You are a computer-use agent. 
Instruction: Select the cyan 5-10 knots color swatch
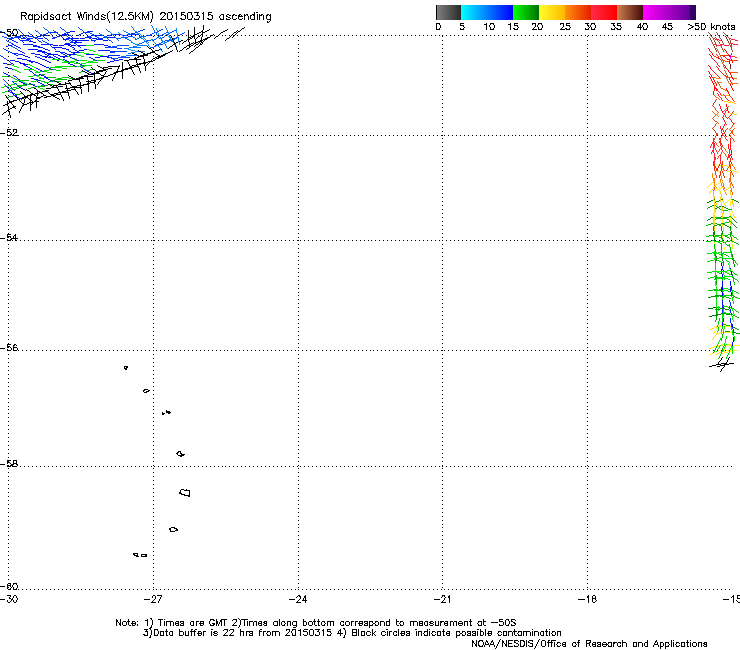click(x=474, y=12)
